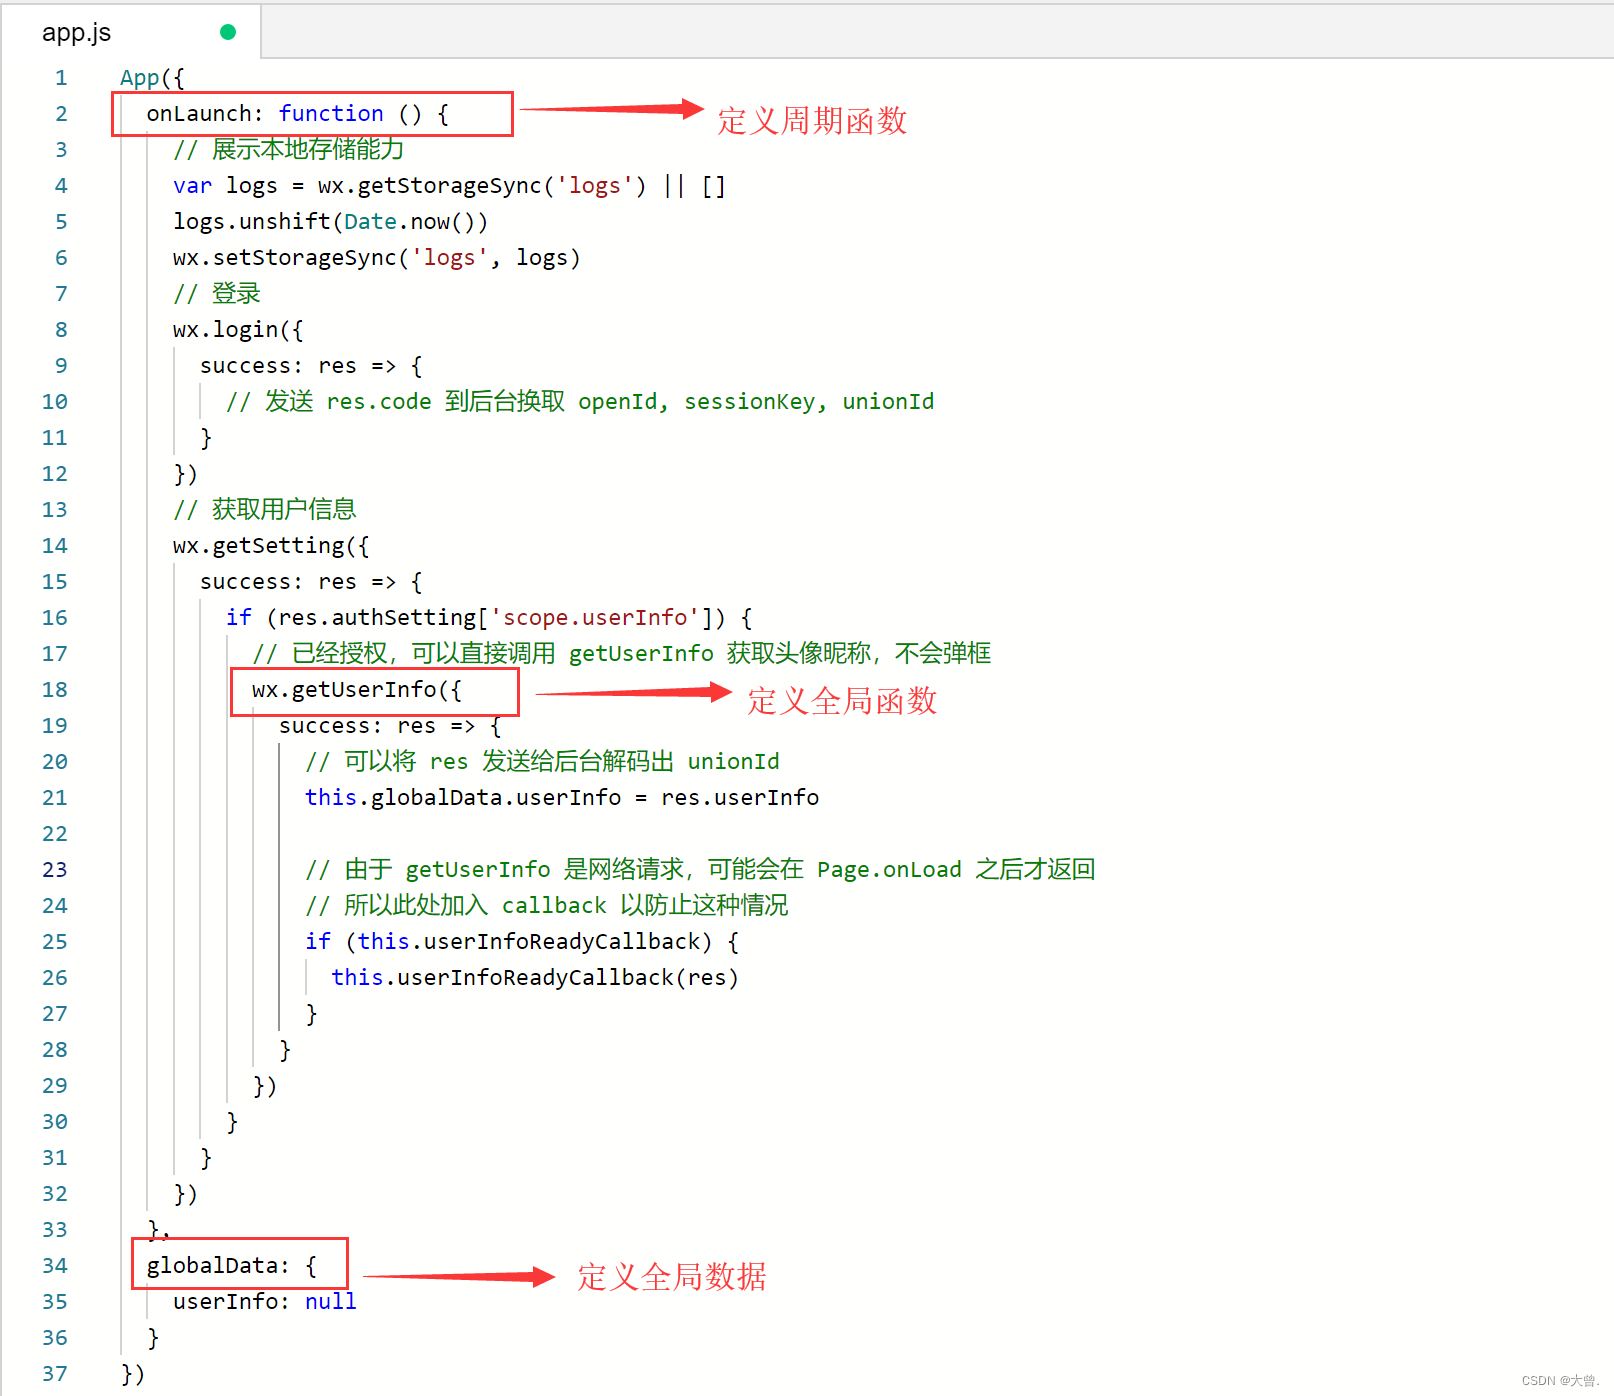
Task: Click 'logs.unshift(Date.now())' line
Action: click(x=330, y=222)
